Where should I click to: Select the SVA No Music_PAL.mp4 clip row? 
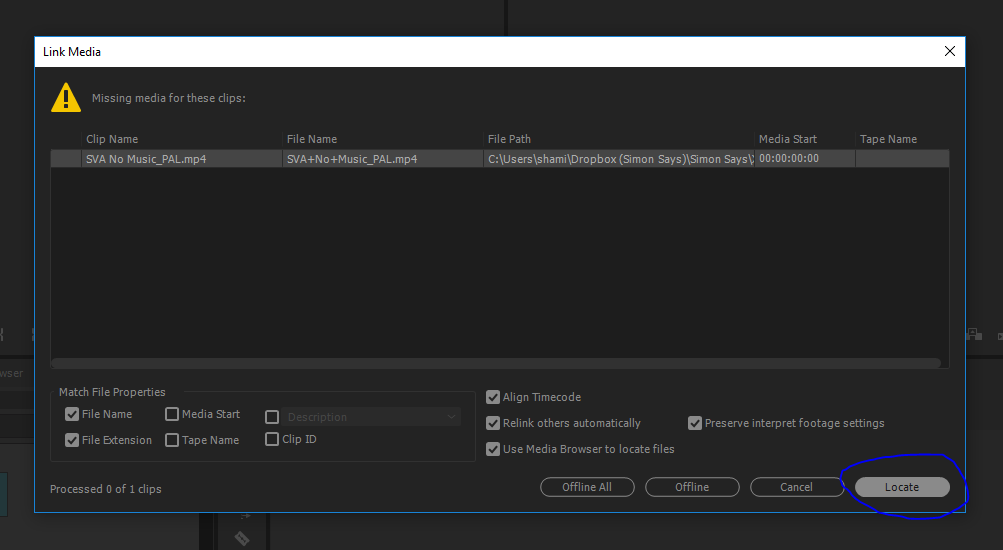(x=300, y=159)
